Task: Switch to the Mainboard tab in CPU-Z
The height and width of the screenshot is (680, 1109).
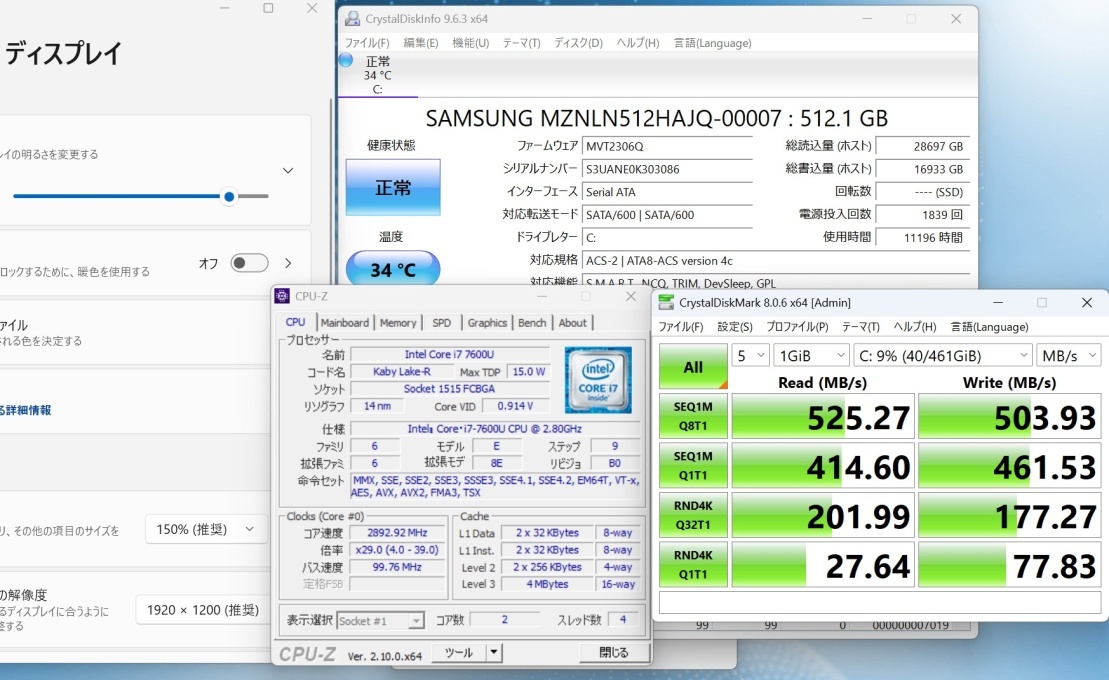Action: (344, 323)
